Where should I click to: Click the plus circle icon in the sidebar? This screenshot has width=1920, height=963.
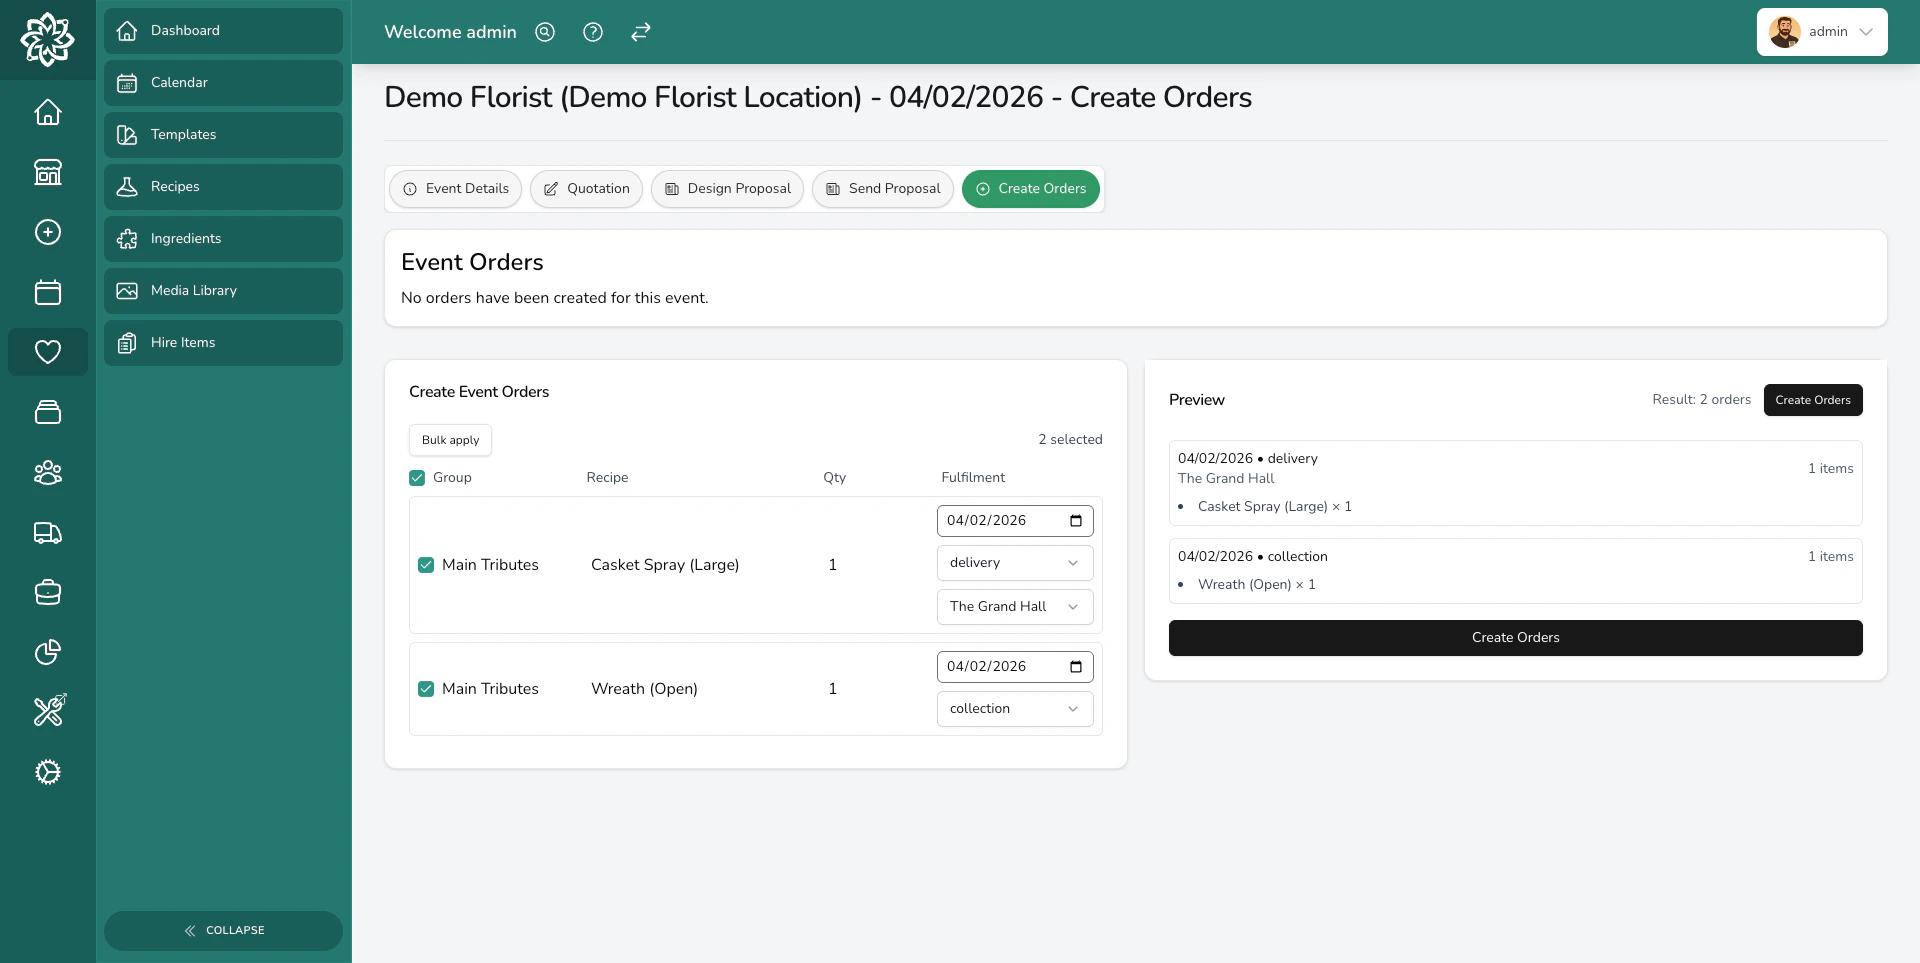click(x=47, y=232)
